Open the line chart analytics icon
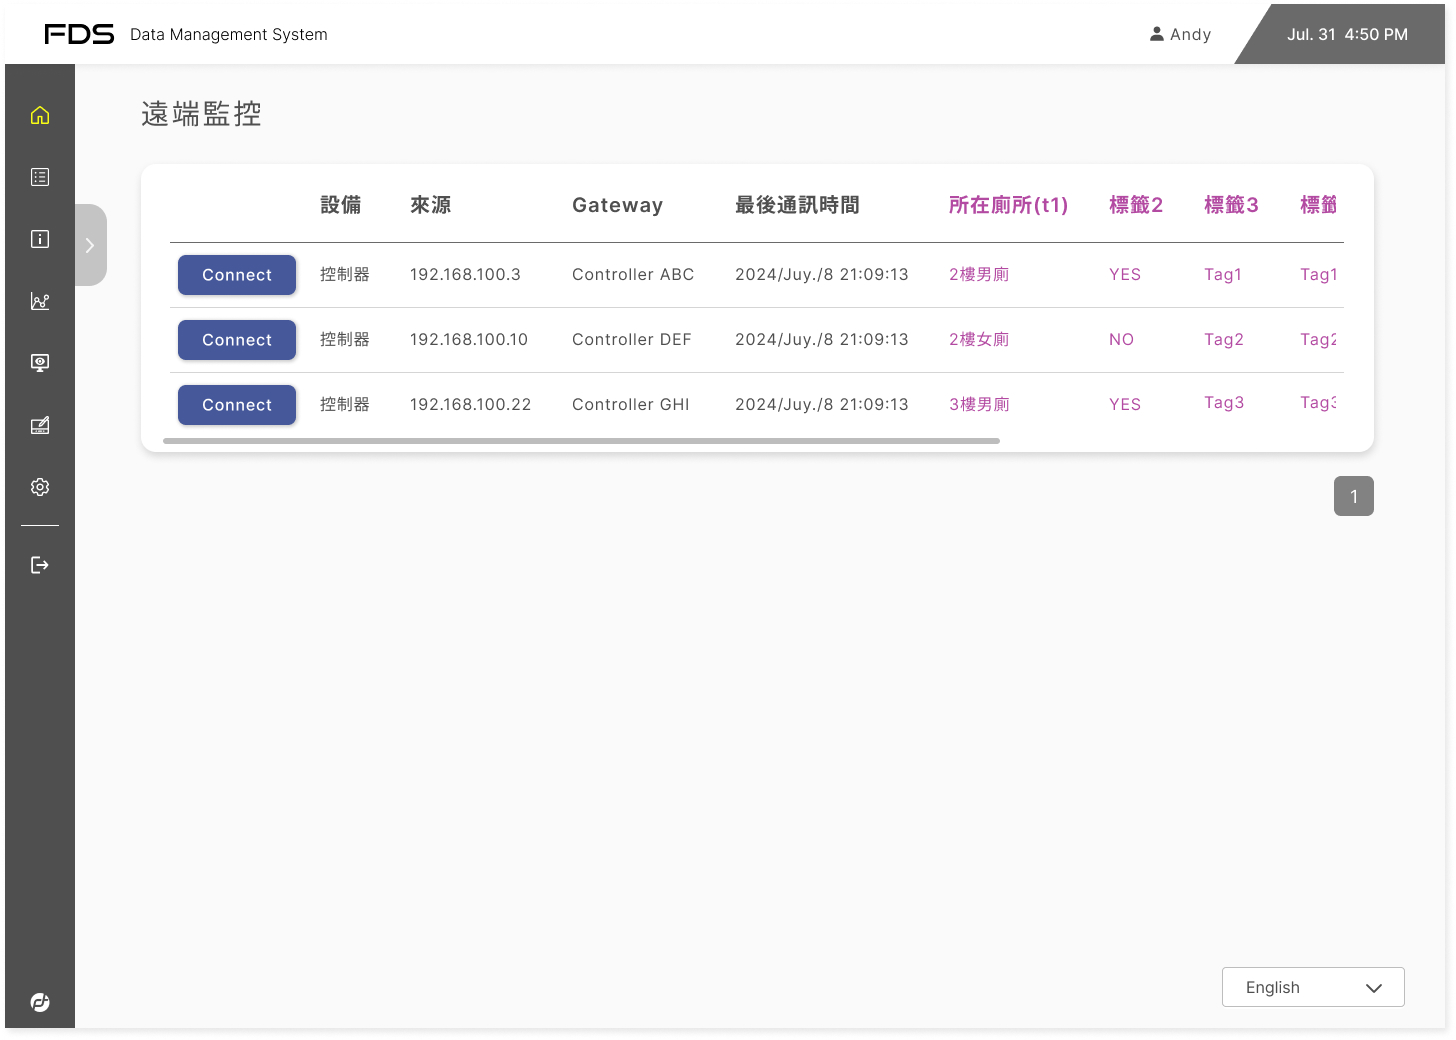The height and width of the screenshot is (1040, 1456). (x=40, y=301)
